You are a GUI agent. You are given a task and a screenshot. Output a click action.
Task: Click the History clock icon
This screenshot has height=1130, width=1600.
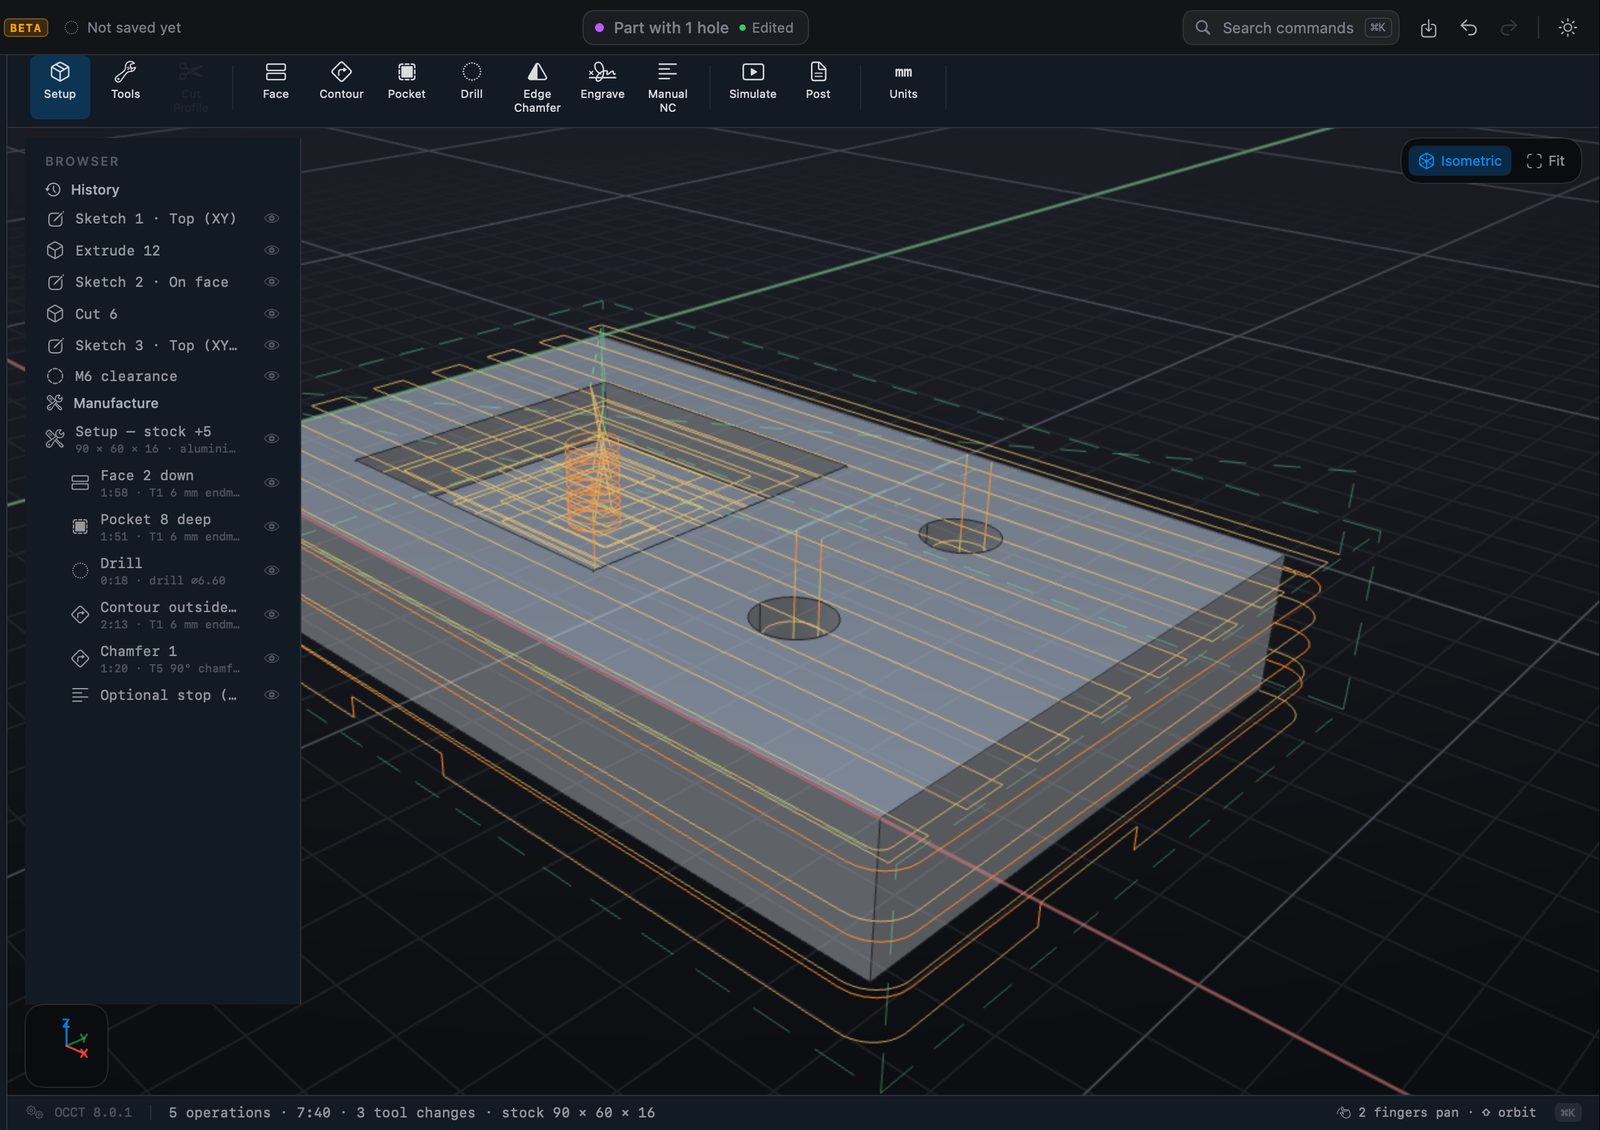coord(54,189)
